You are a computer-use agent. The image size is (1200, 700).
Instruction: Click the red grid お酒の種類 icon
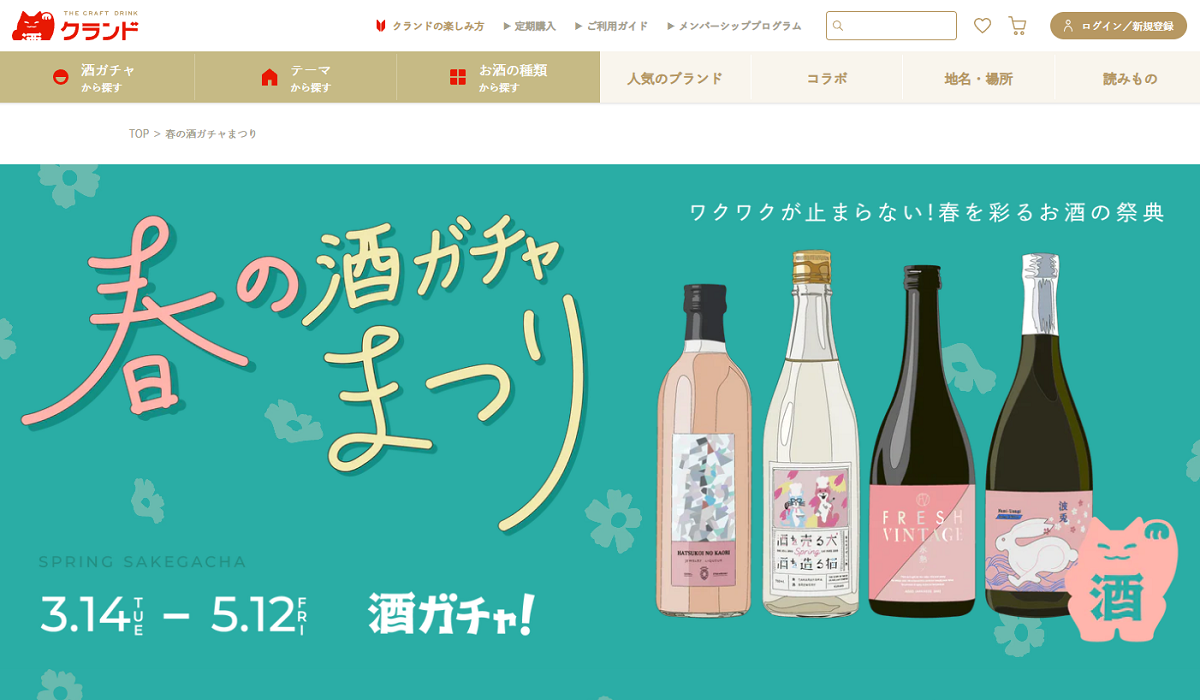[458, 78]
